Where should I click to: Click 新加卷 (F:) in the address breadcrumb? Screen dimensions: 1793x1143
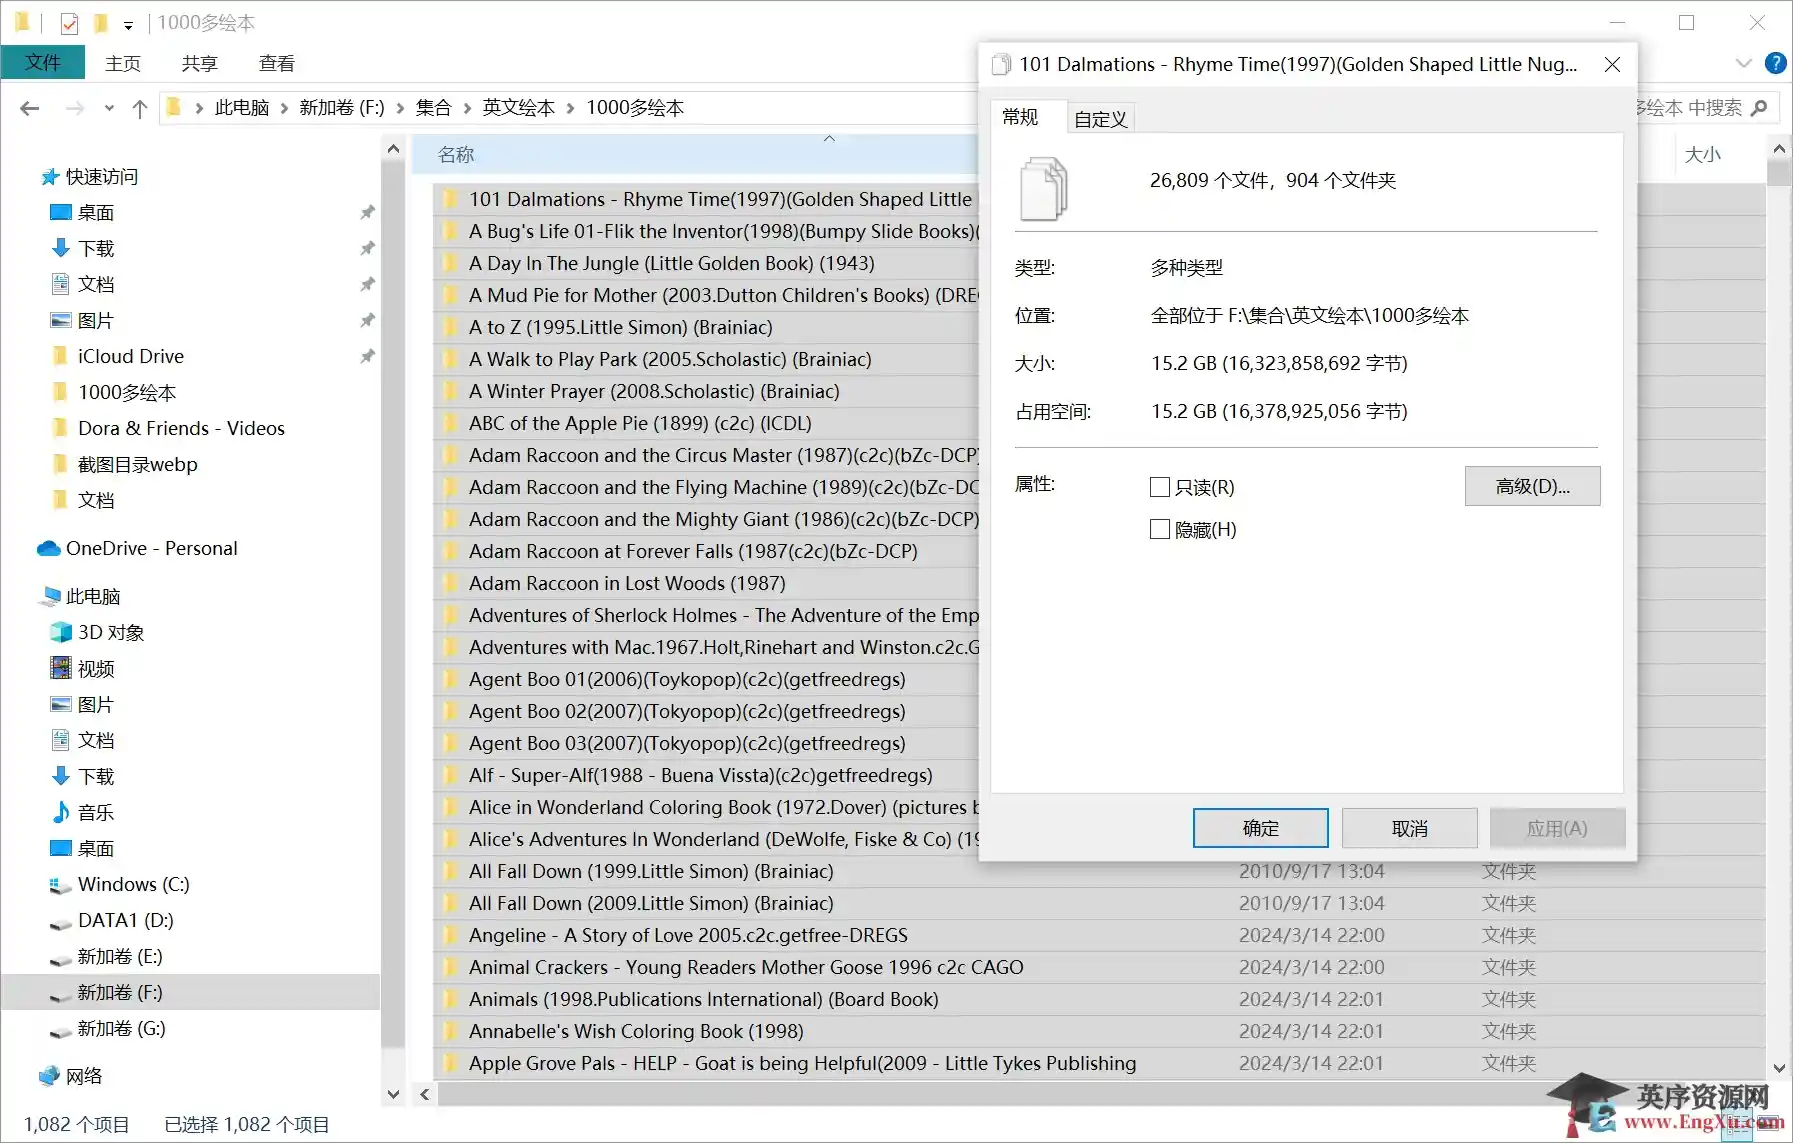pyautogui.click(x=342, y=108)
